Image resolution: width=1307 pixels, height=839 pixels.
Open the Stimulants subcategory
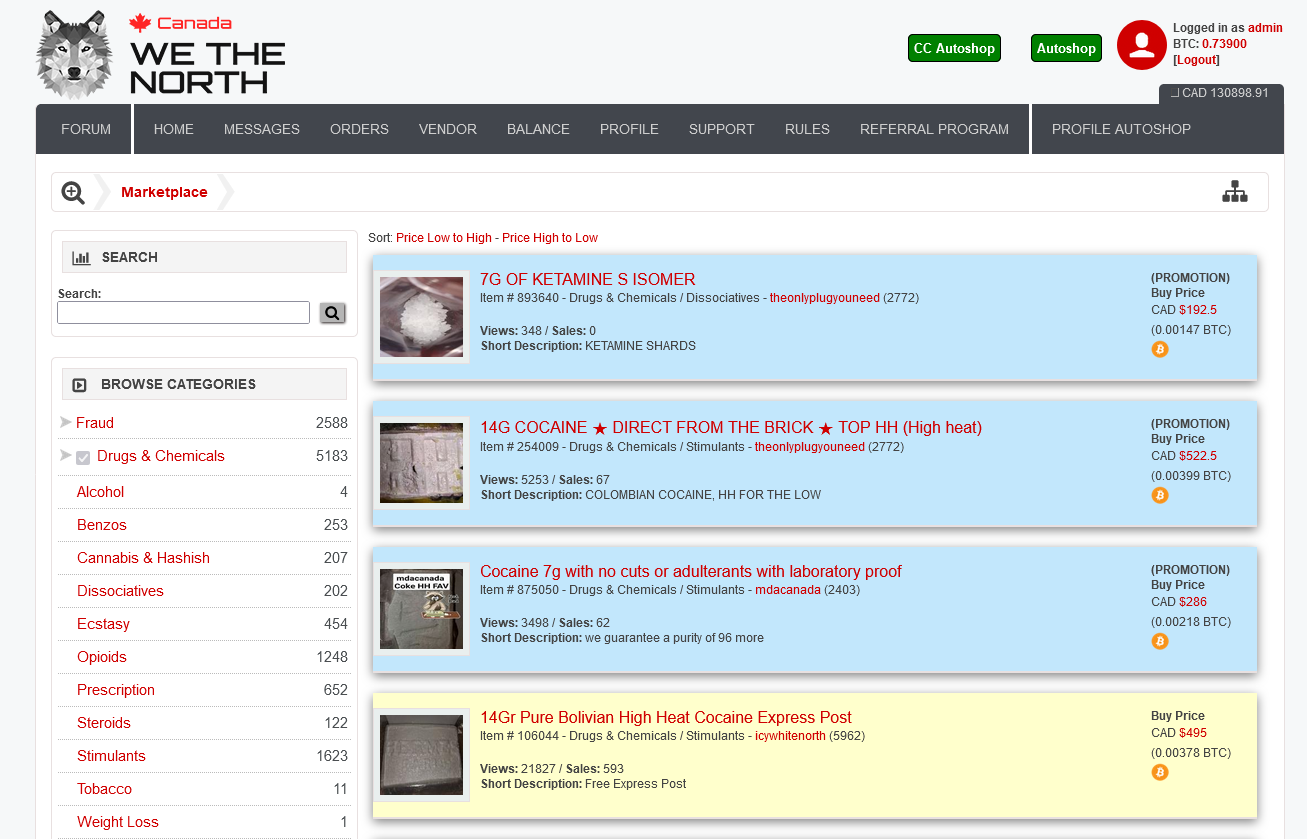point(111,756)
